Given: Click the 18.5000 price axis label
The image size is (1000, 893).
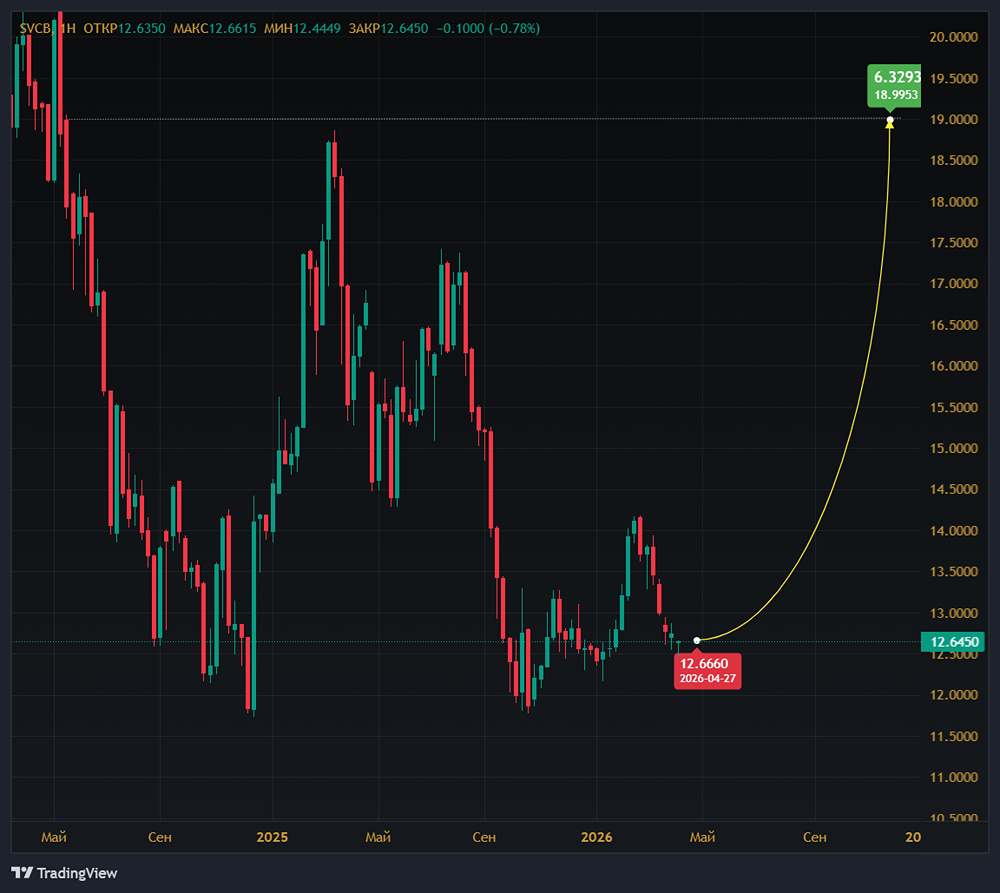Looking at the screenshot, I should coord(953,160).
